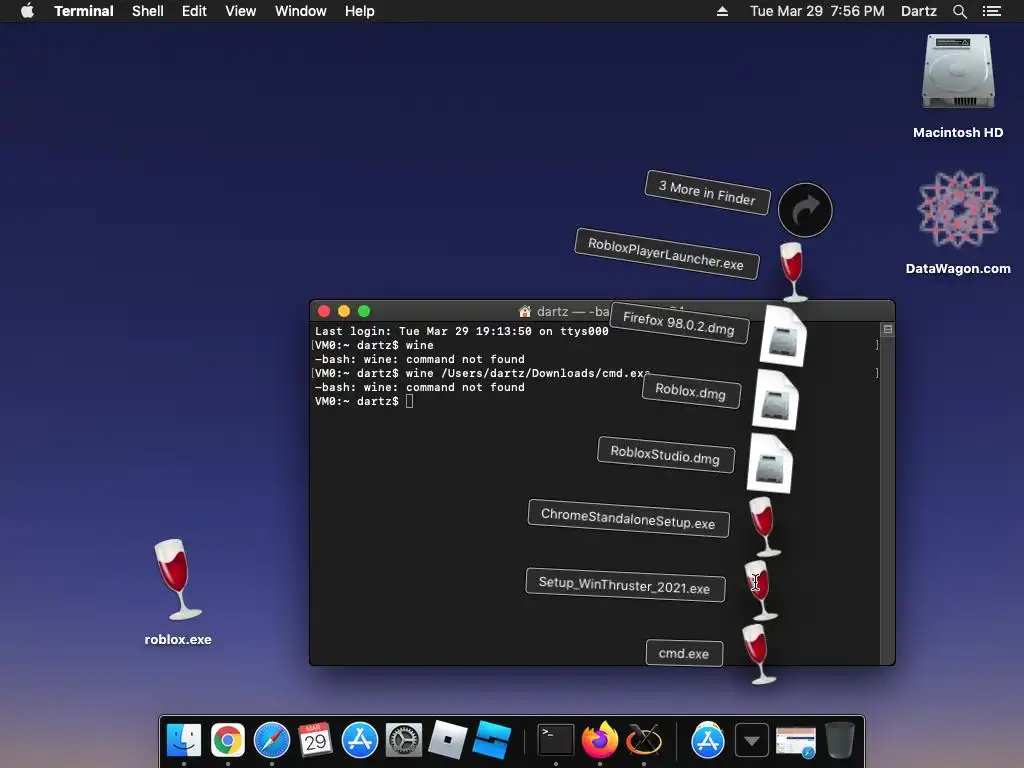Open App Store icon beside Calendar
1024x768 pixels.
click(360, 741)
